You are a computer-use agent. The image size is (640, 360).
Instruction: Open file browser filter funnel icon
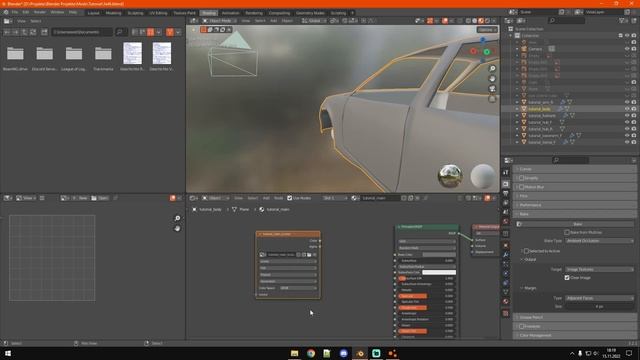(170, 32)
